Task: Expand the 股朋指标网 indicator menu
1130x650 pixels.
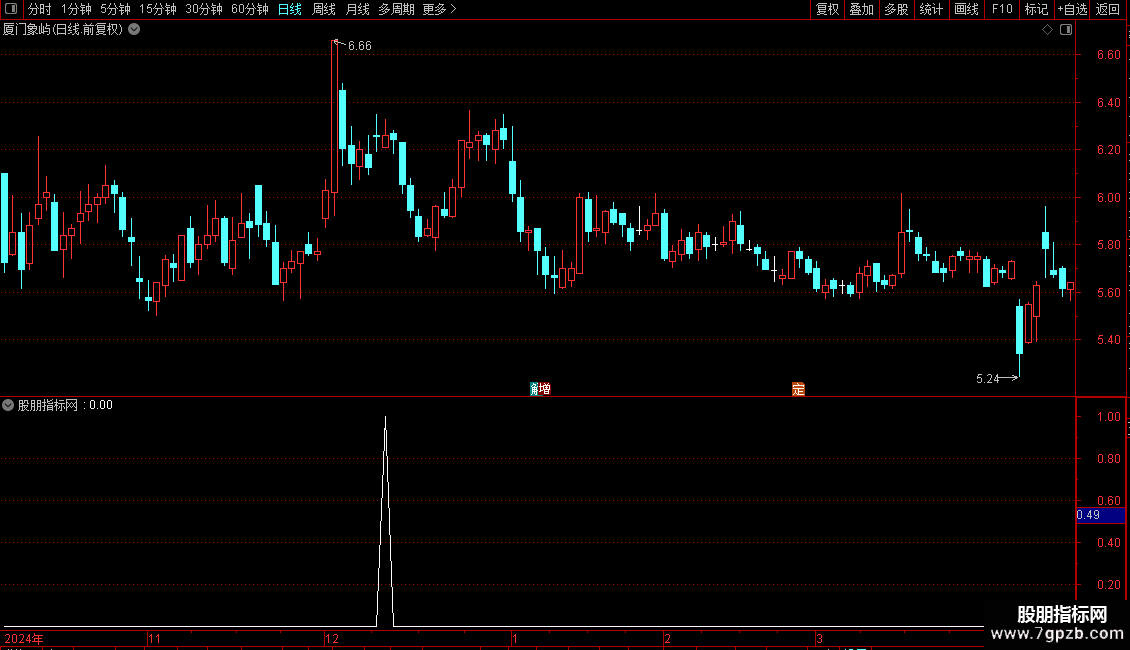Action: (x=8, y=405)
